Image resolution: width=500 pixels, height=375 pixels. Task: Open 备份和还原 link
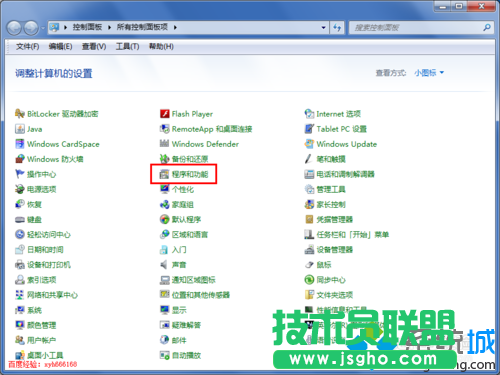pyautogui.click(x=190, y=159)
